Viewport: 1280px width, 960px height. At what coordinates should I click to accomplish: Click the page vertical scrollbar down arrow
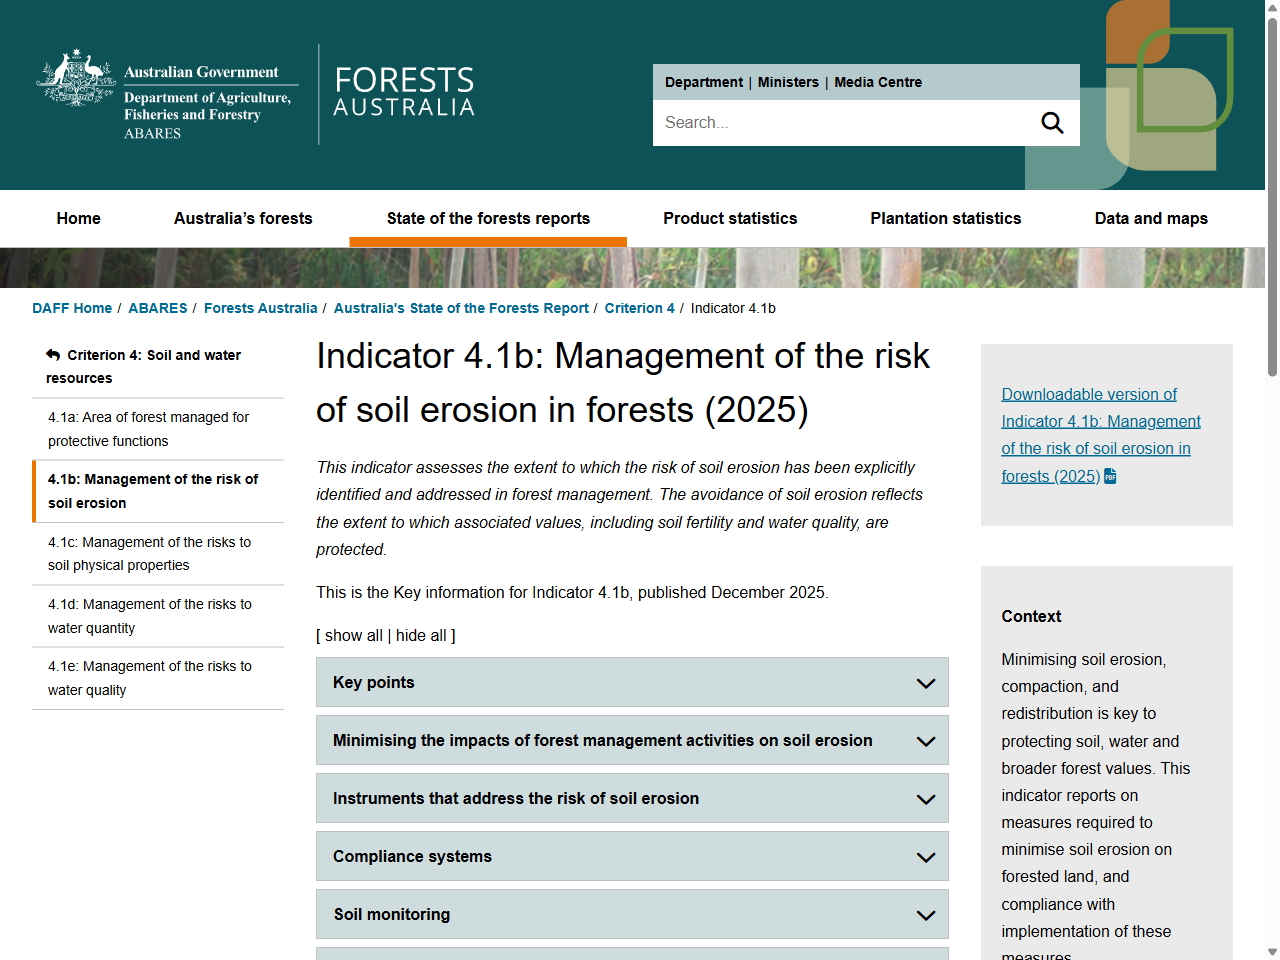click(x=1272, y=951)
